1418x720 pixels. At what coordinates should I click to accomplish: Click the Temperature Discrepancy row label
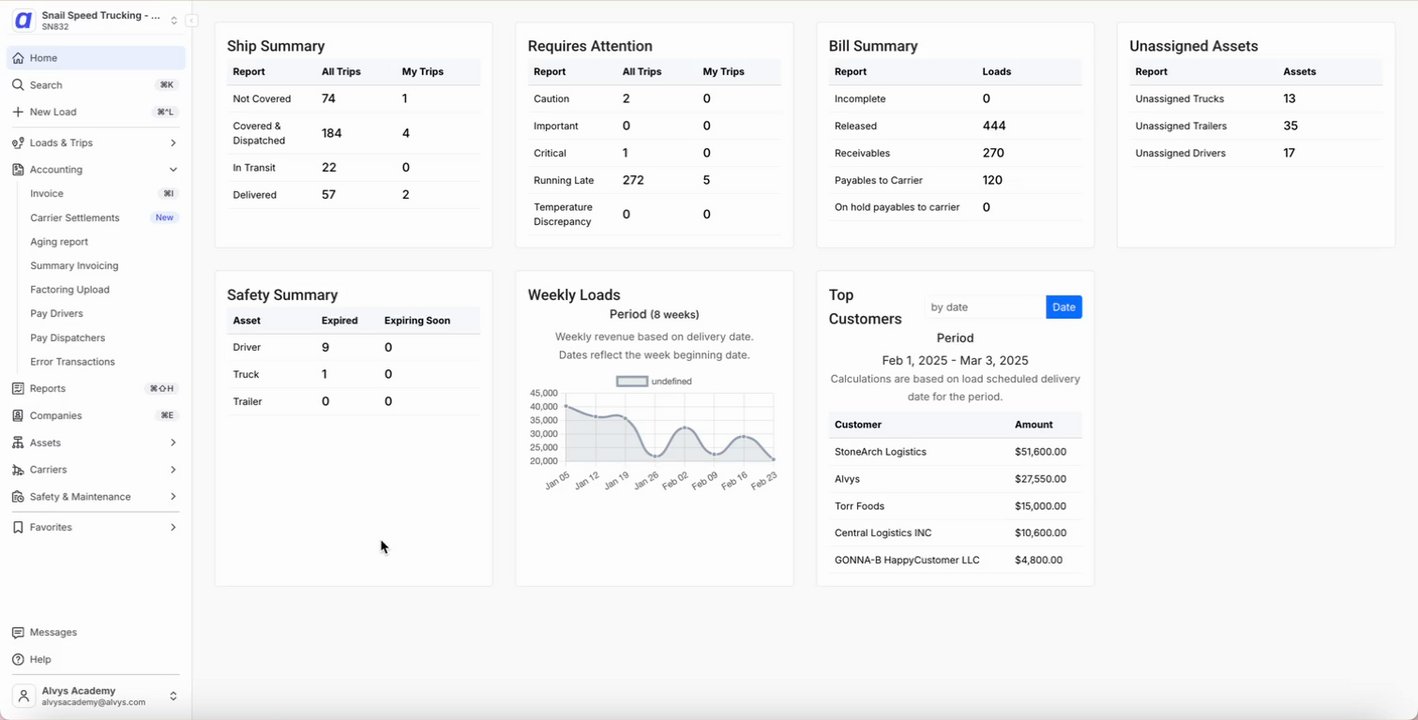(563, 214)
